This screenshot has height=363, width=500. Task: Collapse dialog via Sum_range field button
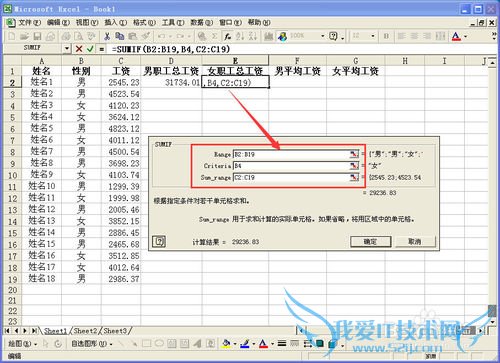354,177
